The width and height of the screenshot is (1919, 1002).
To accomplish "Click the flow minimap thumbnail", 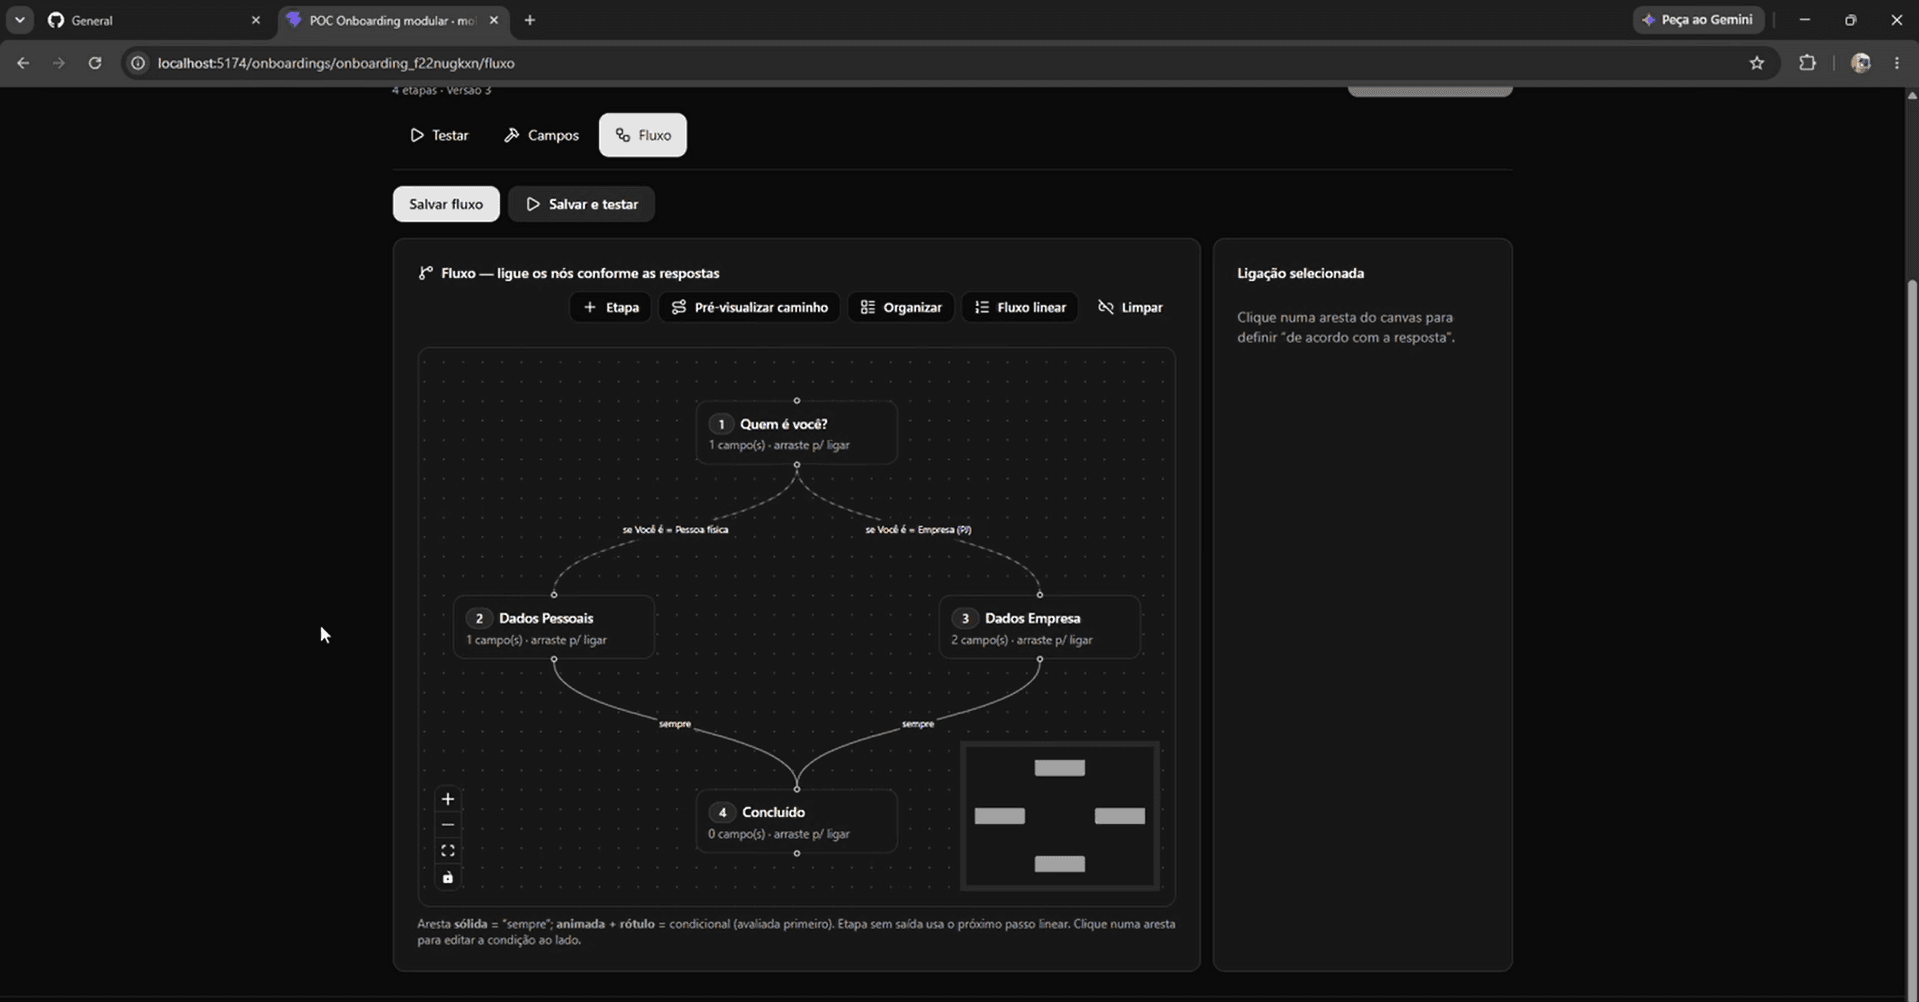I will pyautogui.click(x=1060, y=816).
